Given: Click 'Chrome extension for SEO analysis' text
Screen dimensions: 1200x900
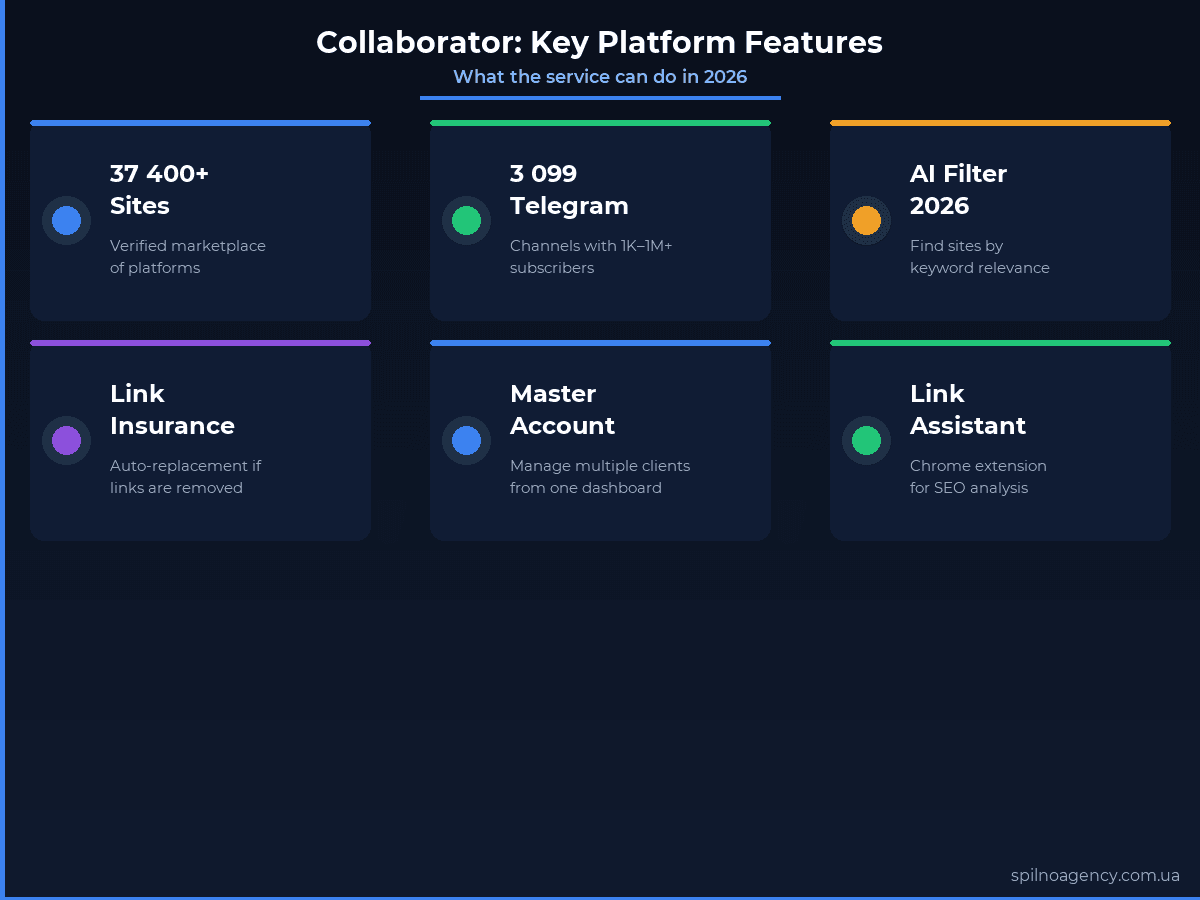Looking at the screenshot, I should (978, 477).
